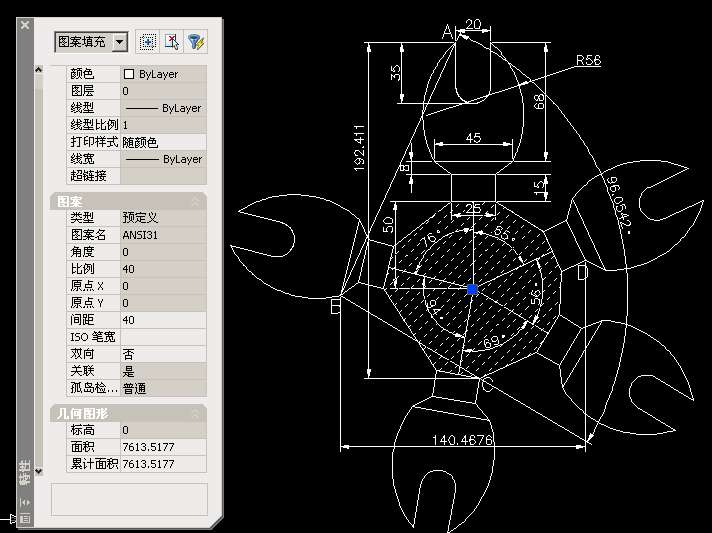Open Quick Select funnel icon

click(x=196, y=42)
